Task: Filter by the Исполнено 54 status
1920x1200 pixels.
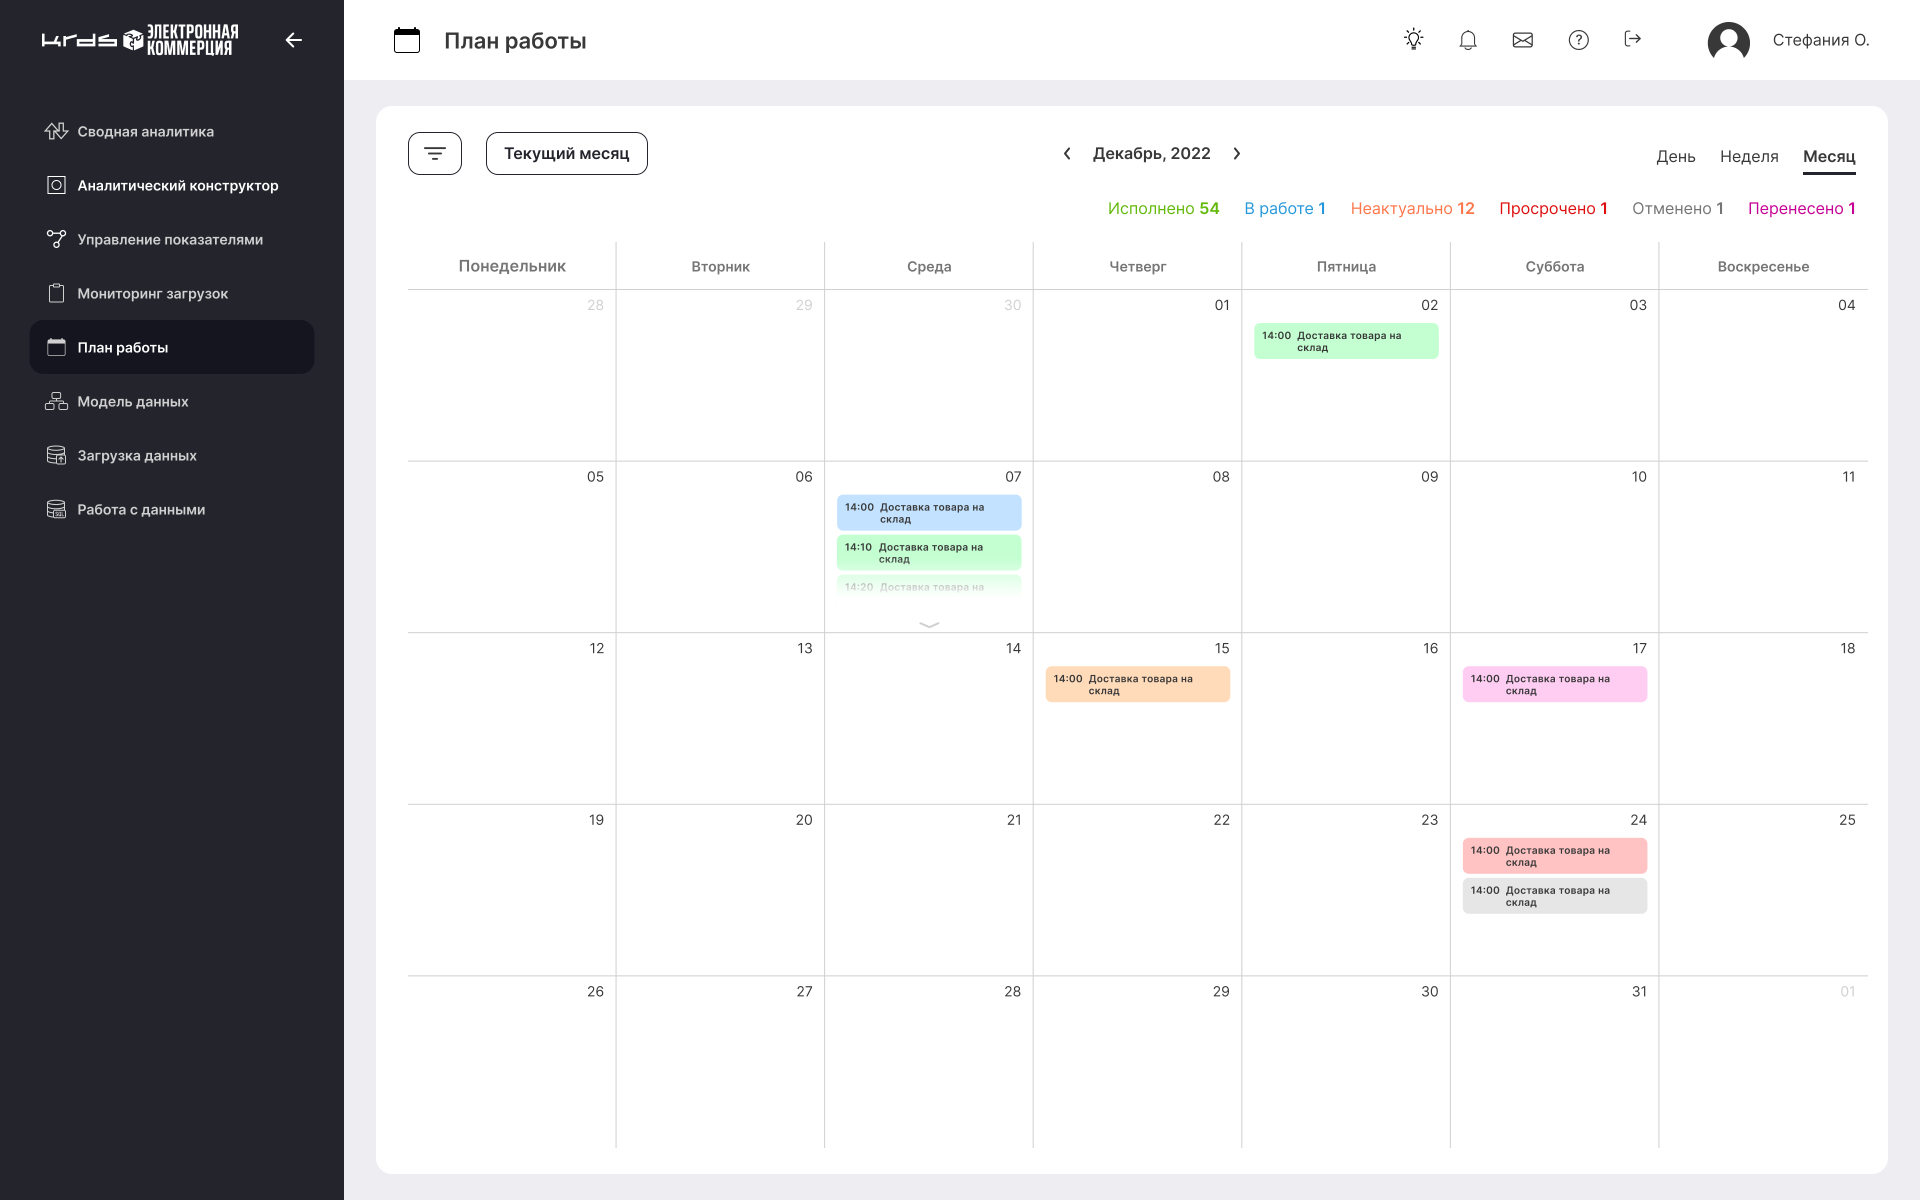Action: pyautogui.click(x=1163, y=208)
